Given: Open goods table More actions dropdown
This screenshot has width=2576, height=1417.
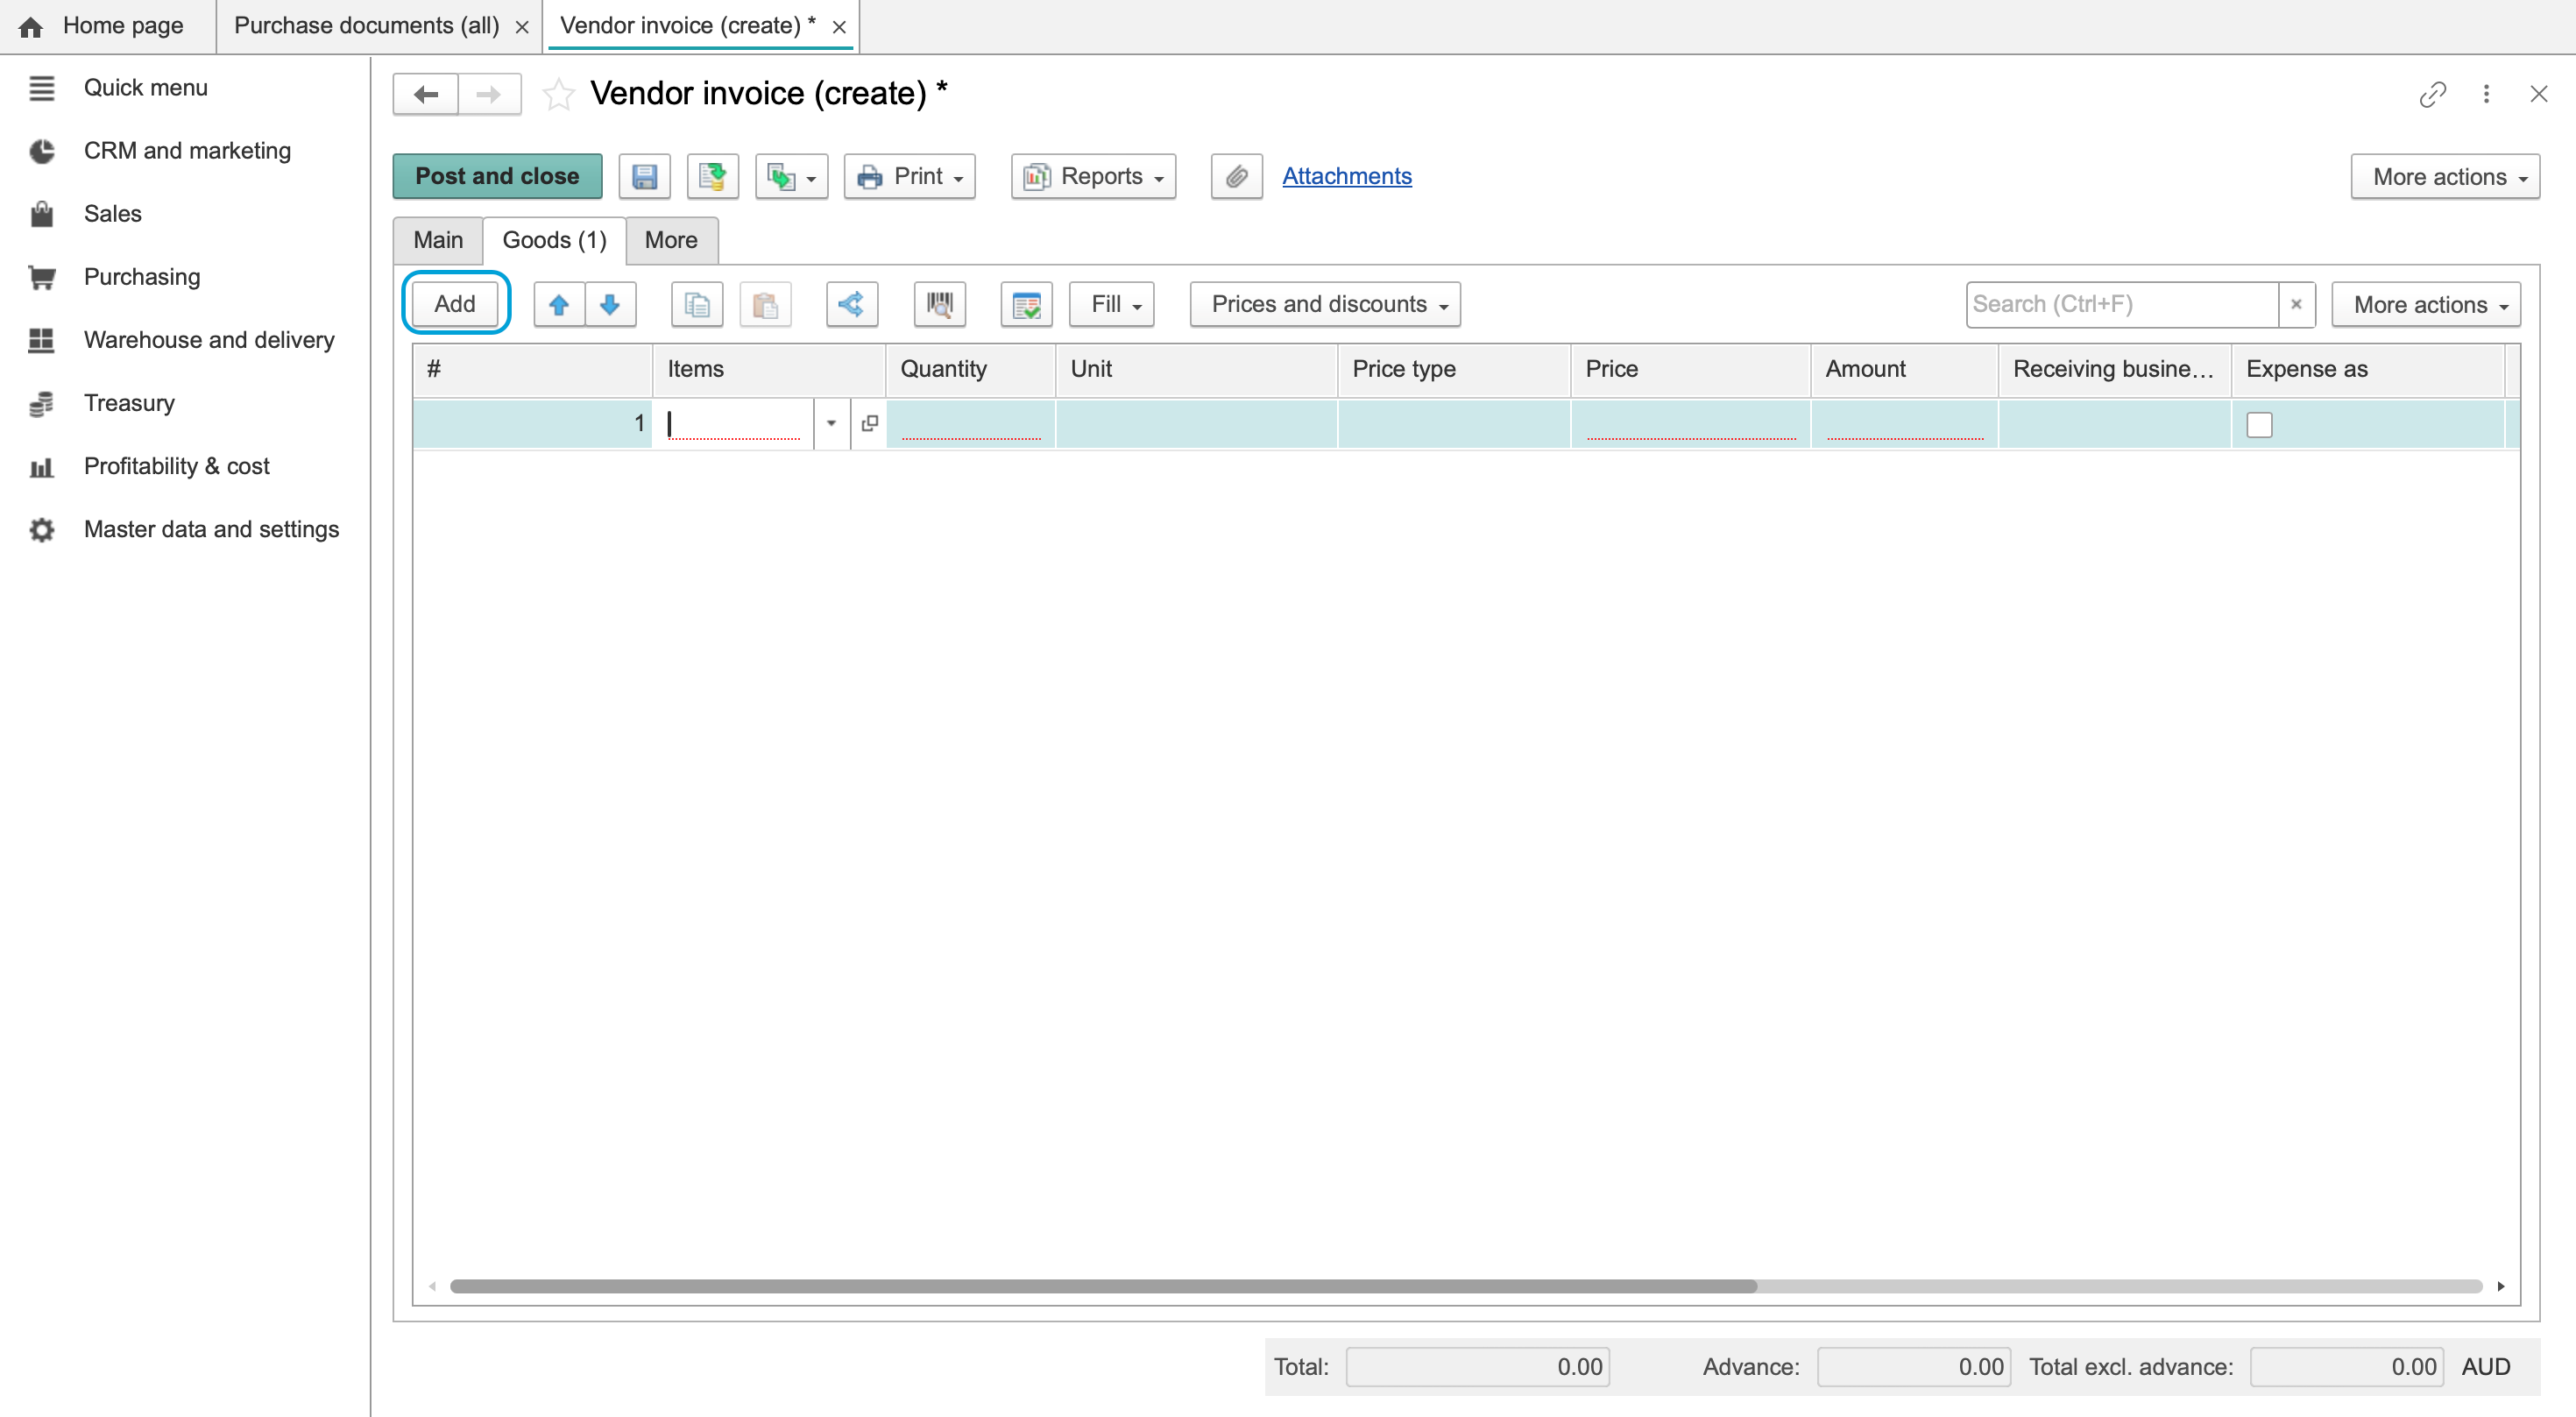Looking at the screenshot, I should pos(2426,304).
